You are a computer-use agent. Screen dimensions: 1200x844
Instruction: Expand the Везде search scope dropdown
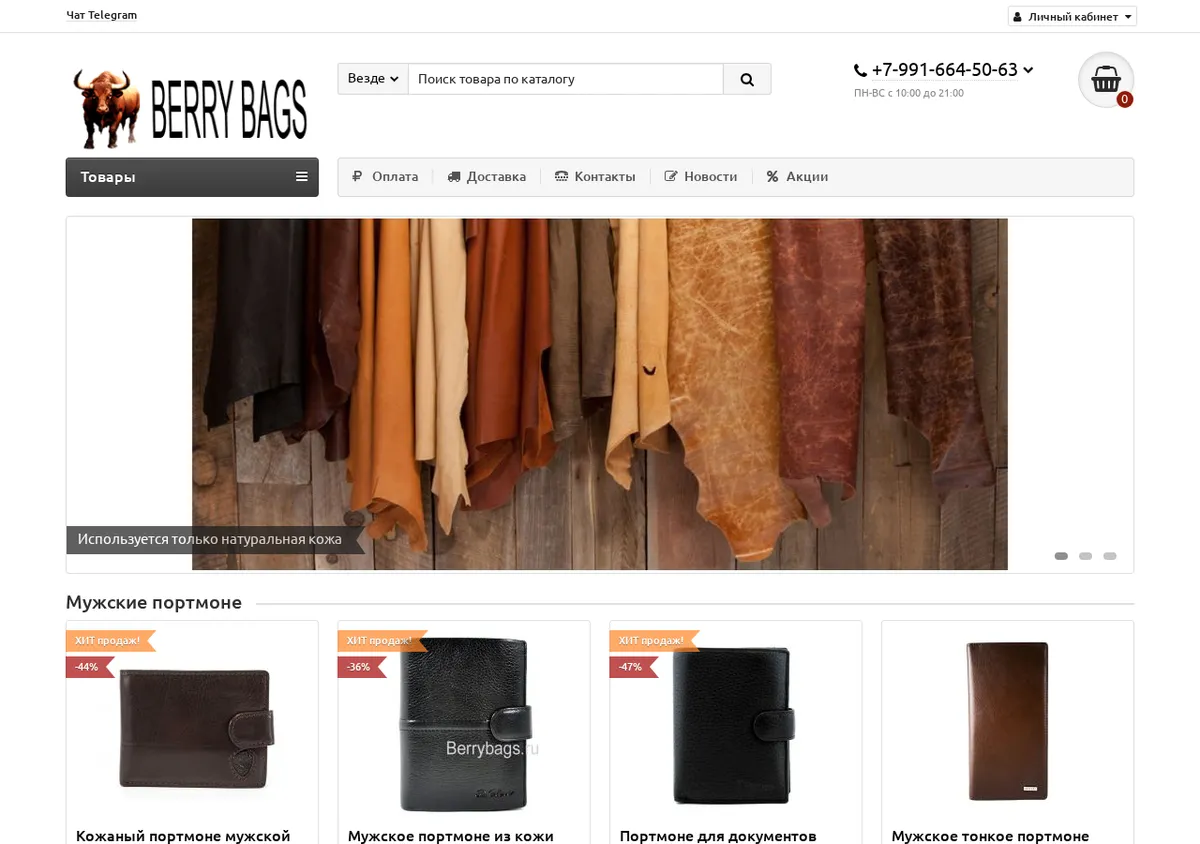pos(373,79)
